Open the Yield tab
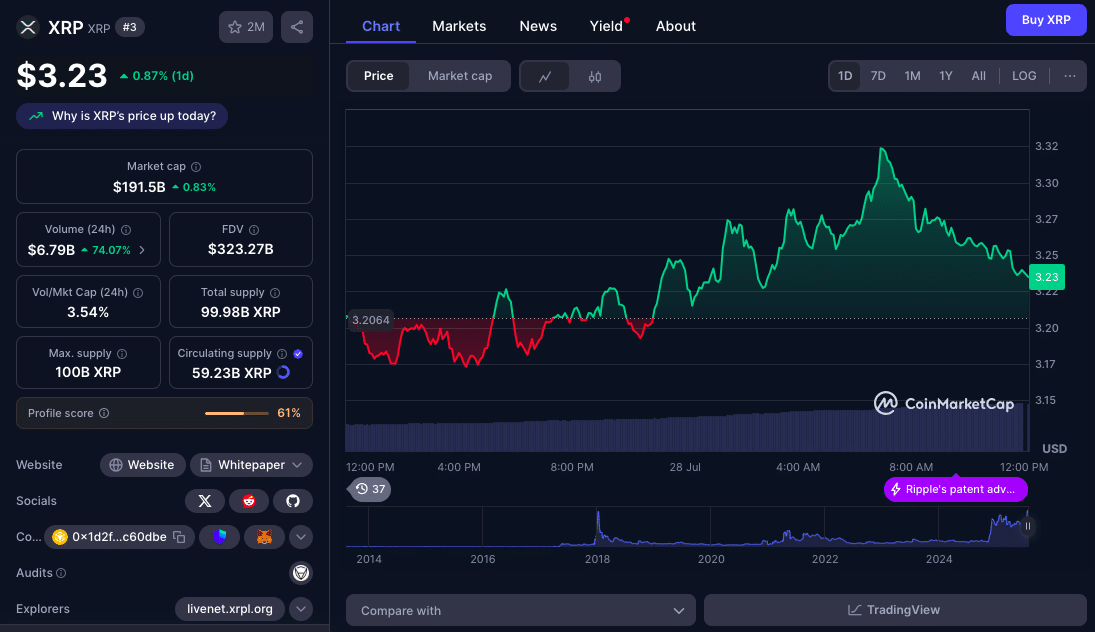Viewport: 1095px width, 632px height. tap(606, 27)
